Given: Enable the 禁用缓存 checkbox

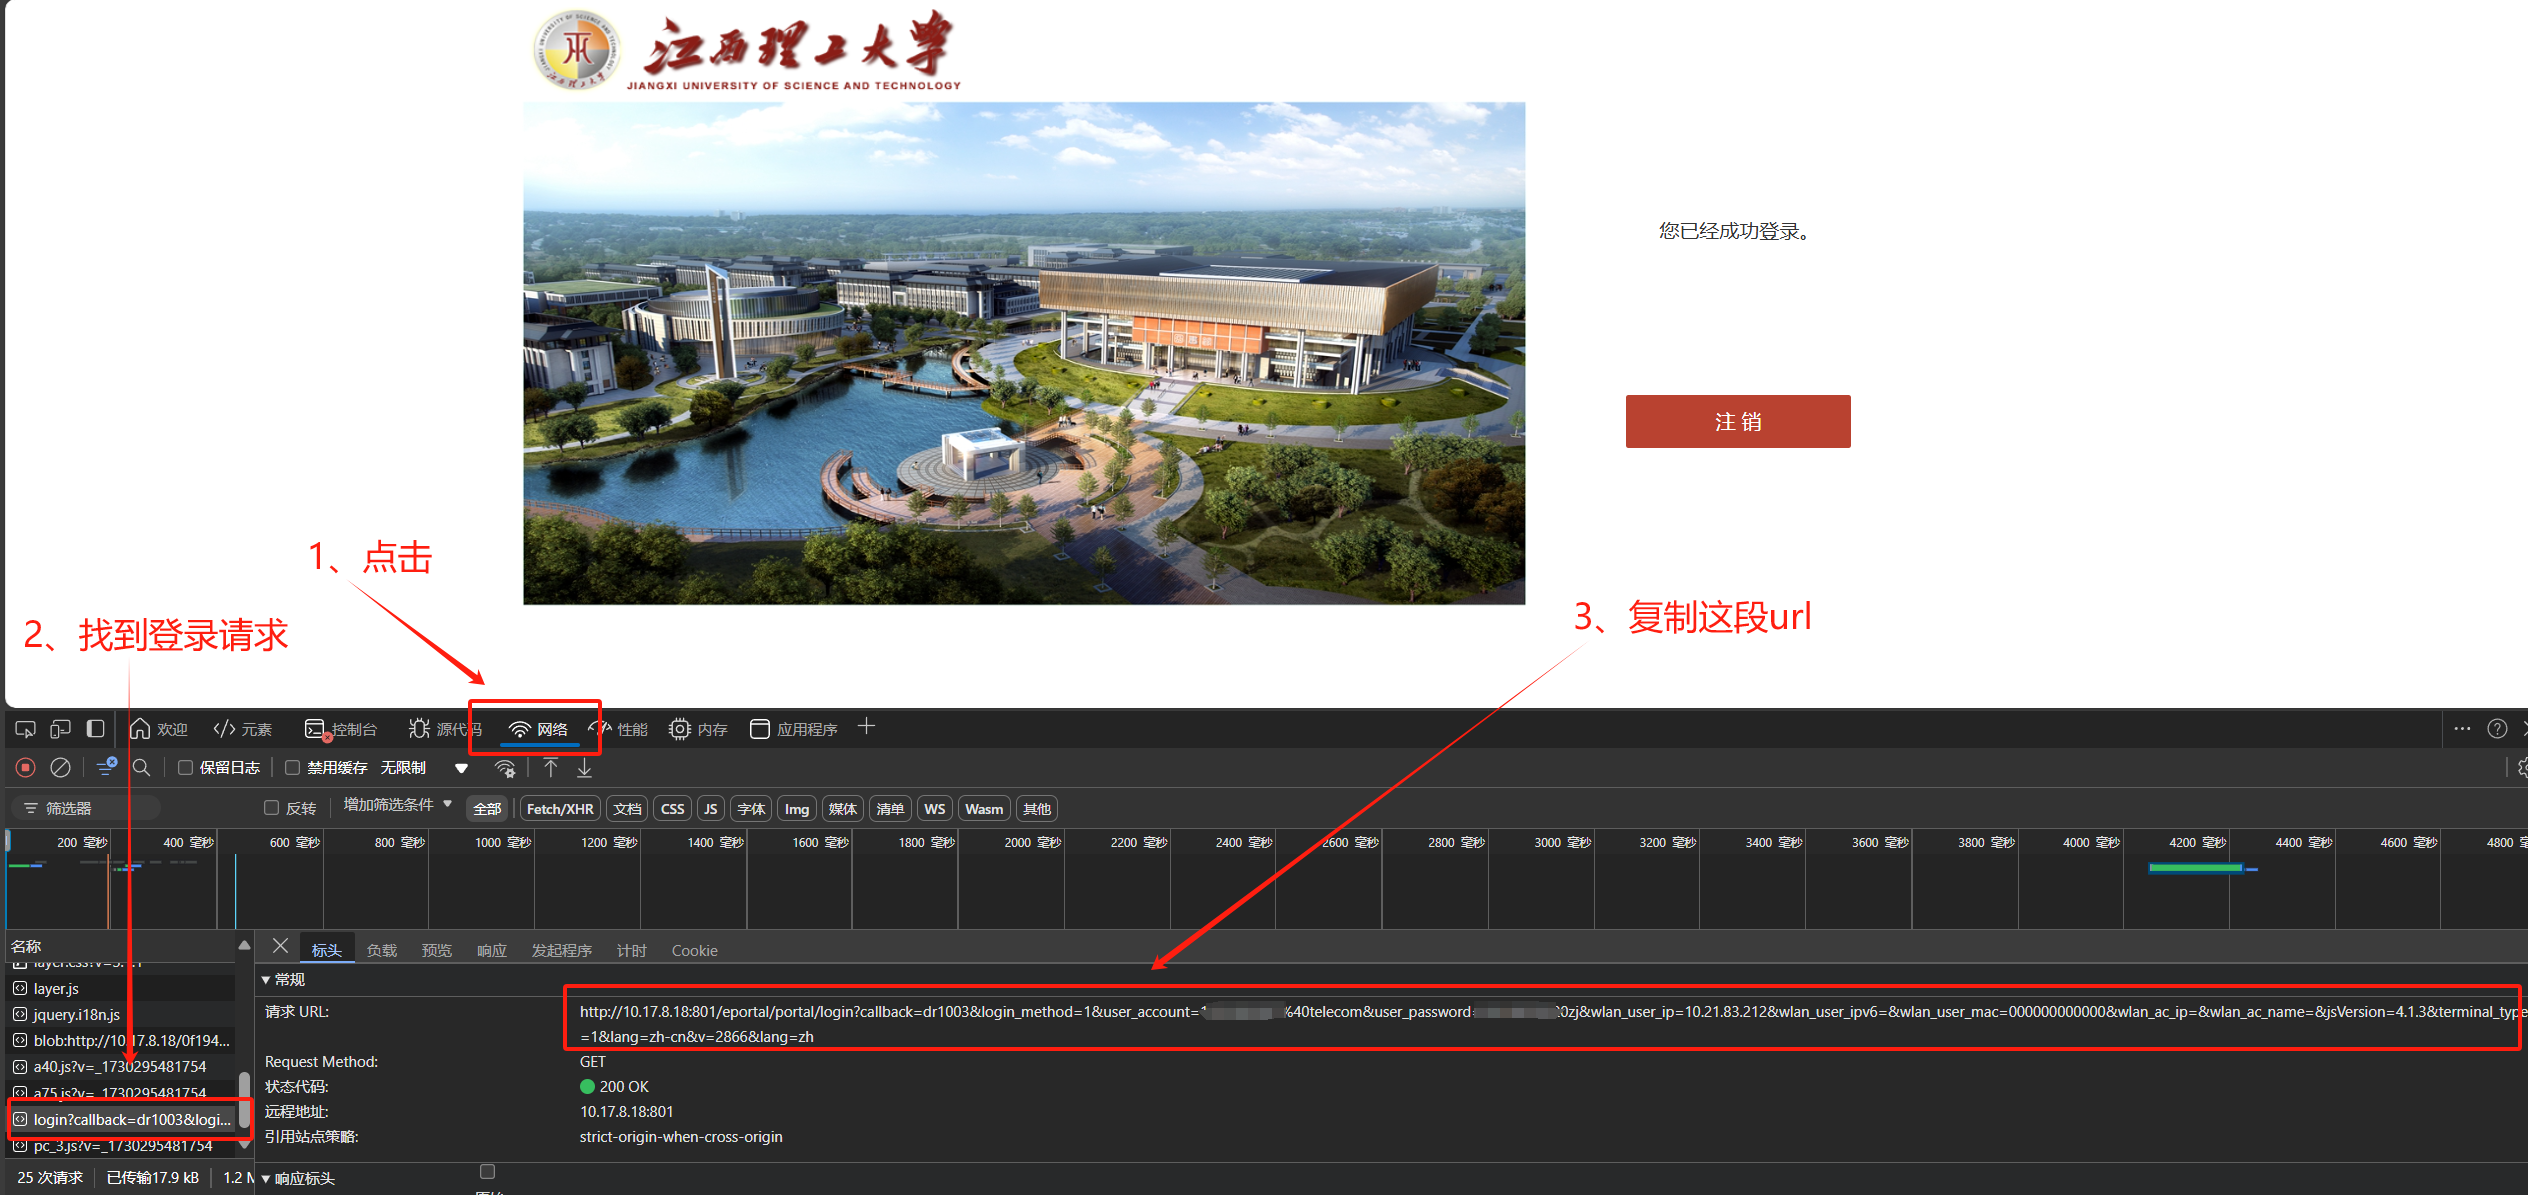Looking at the screenshot, I should pos(292,767).
